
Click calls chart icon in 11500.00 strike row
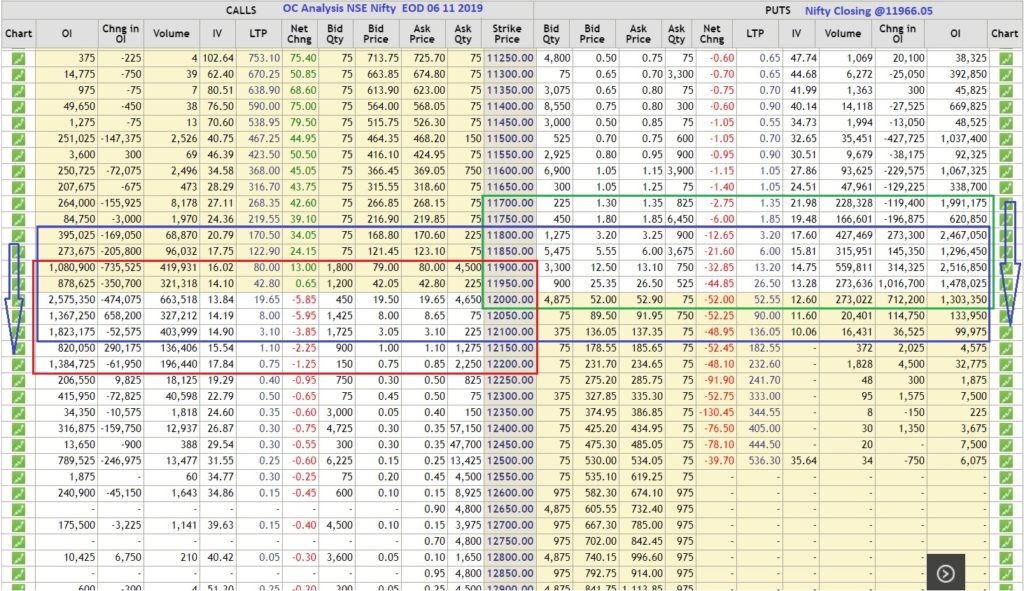coord(18,138)
